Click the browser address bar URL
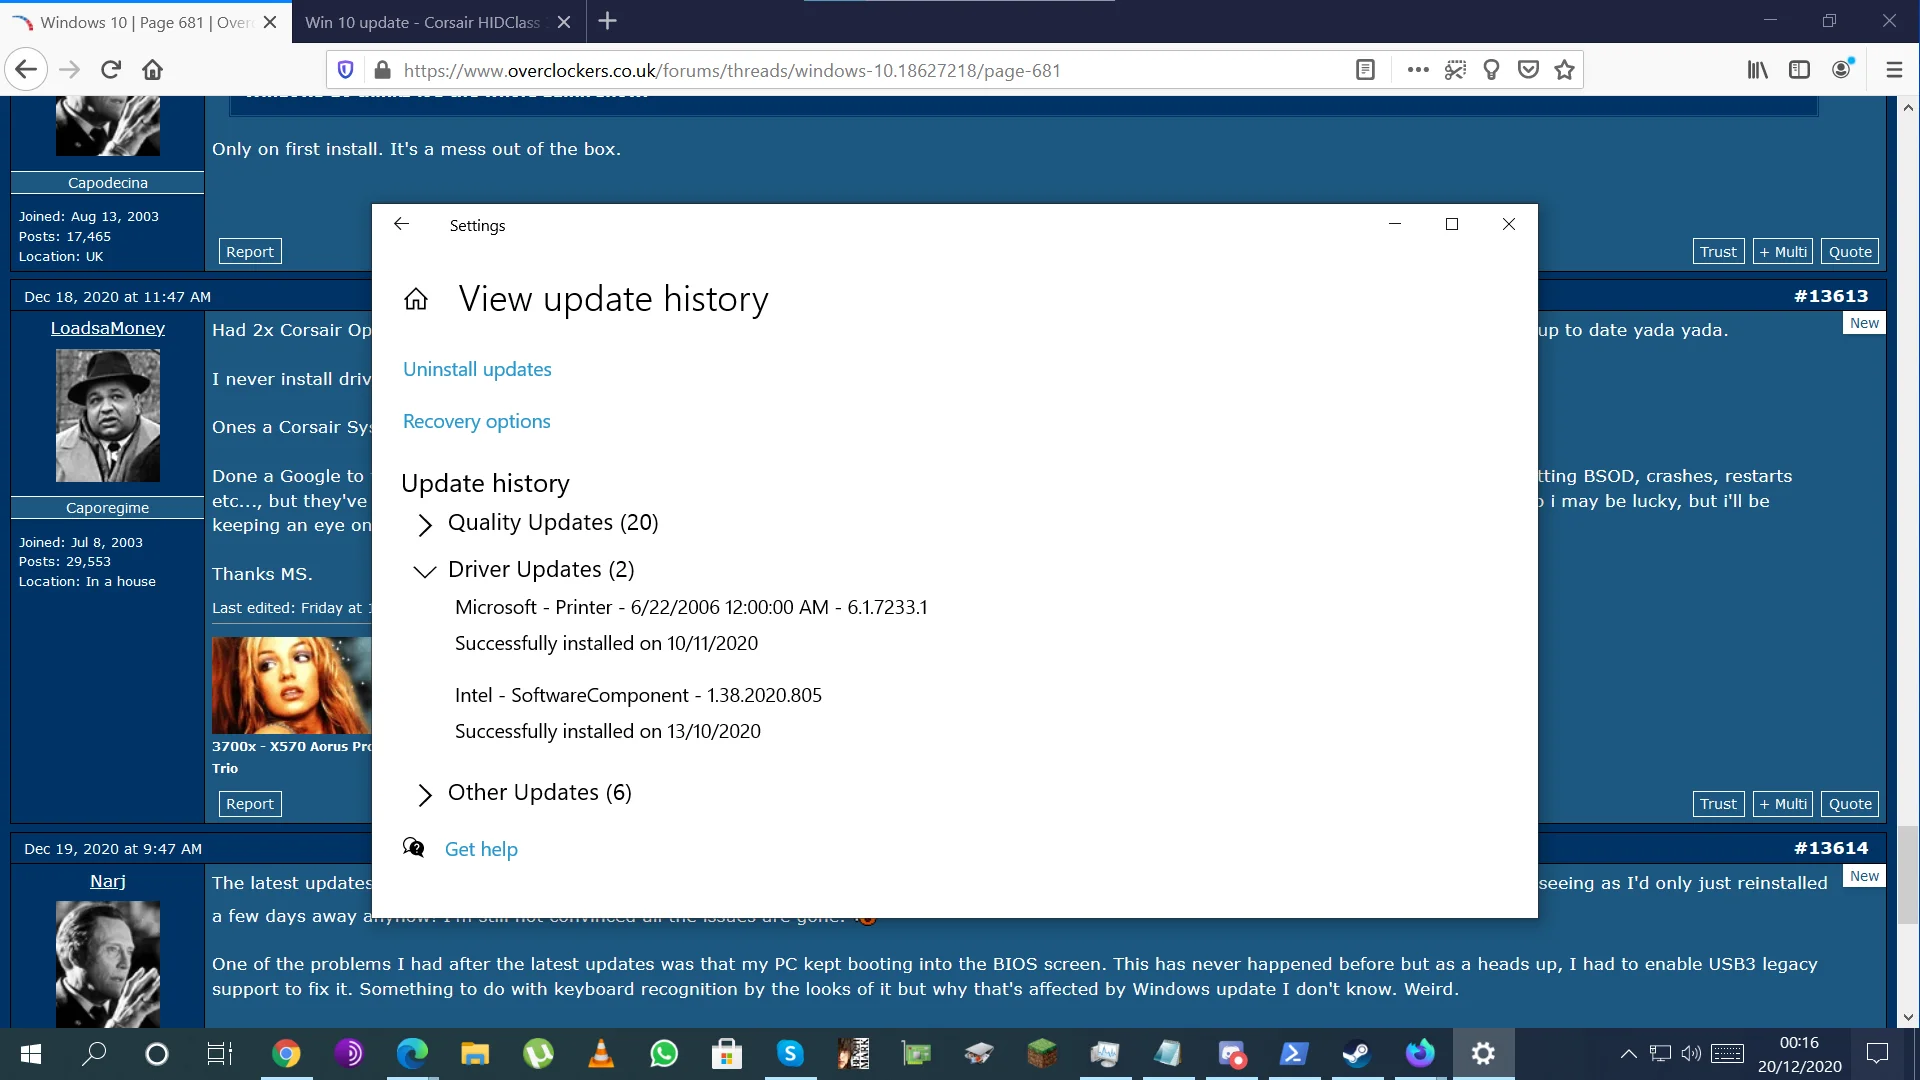Viewport: 1920px width, 1080px height. pyautogui.click(x=732, y=70)
